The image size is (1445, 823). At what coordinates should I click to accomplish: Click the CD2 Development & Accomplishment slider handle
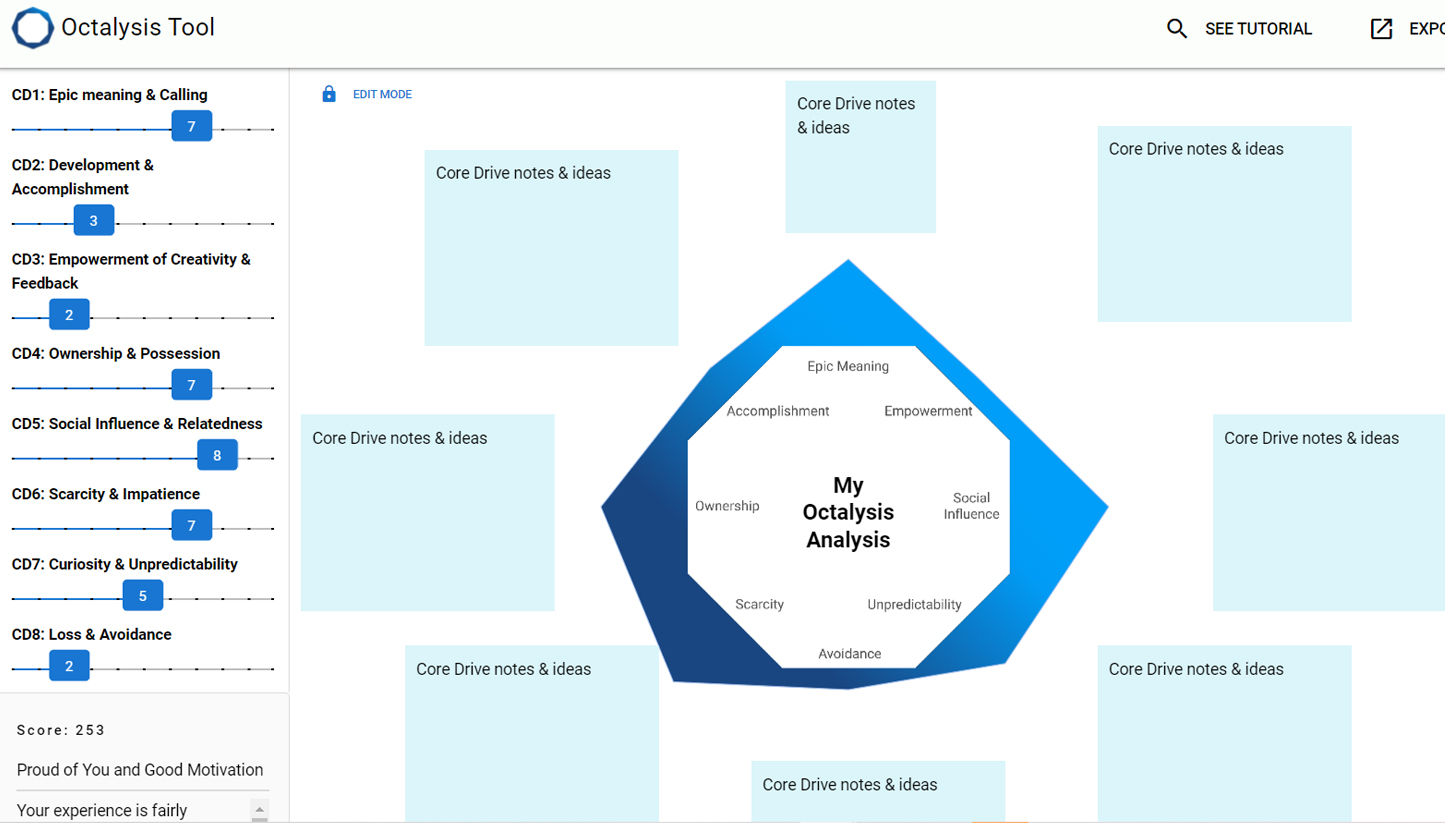[94, 220]
